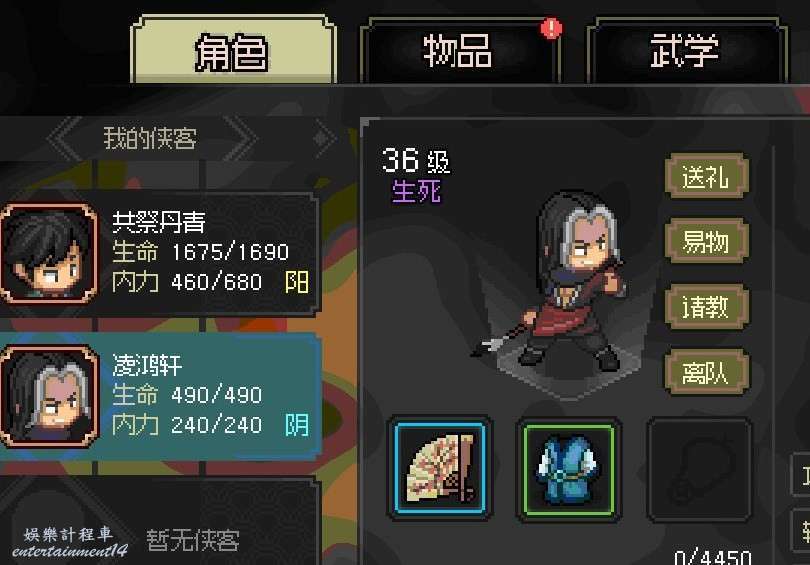Go to next list with right chevron

pos(240,138)
